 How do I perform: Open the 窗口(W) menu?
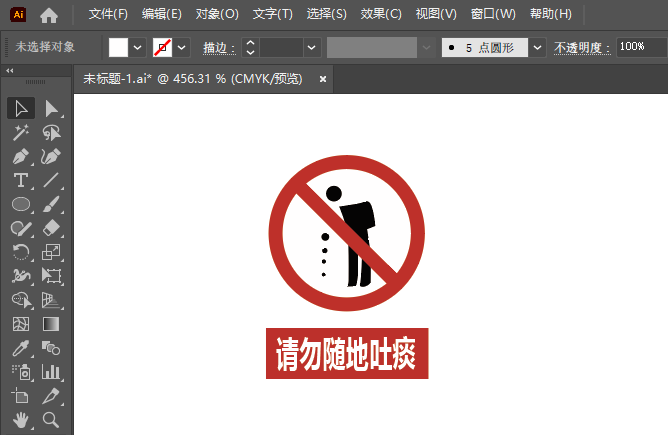[x=493, y=14]
